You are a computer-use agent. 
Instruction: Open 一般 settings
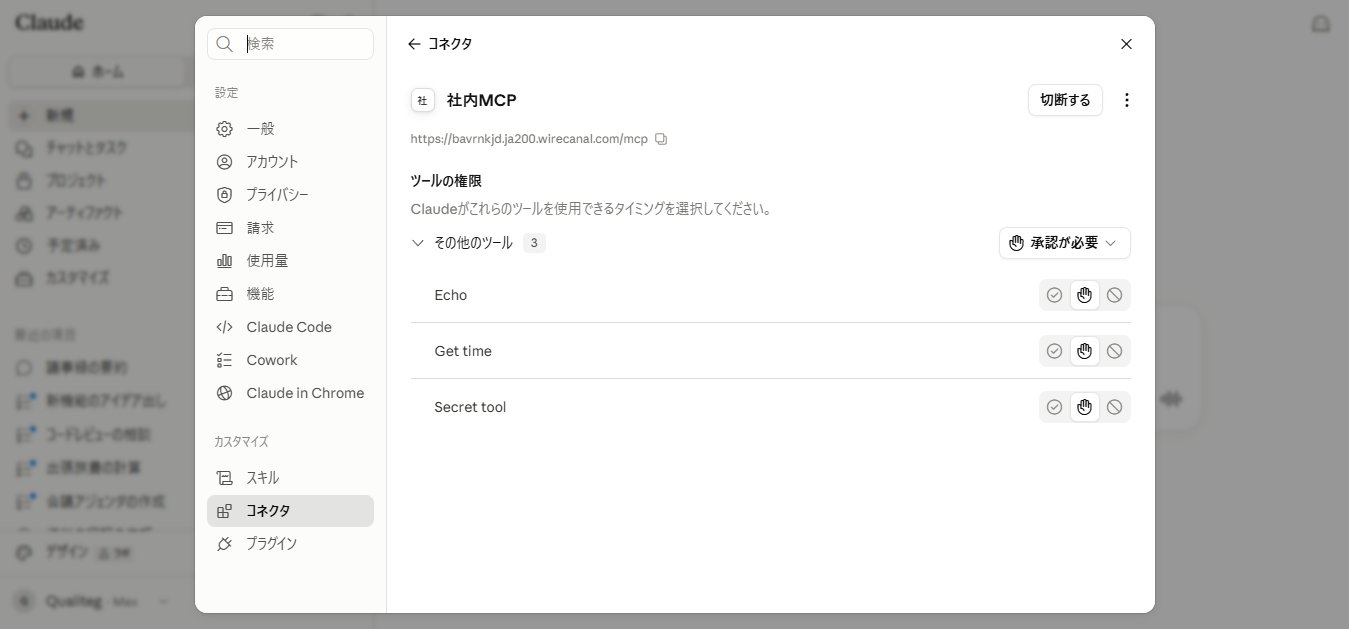click(x=290, y=129)
